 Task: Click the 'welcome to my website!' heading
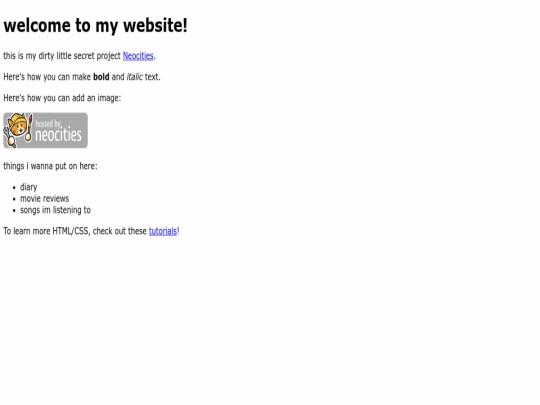(95, 25)
